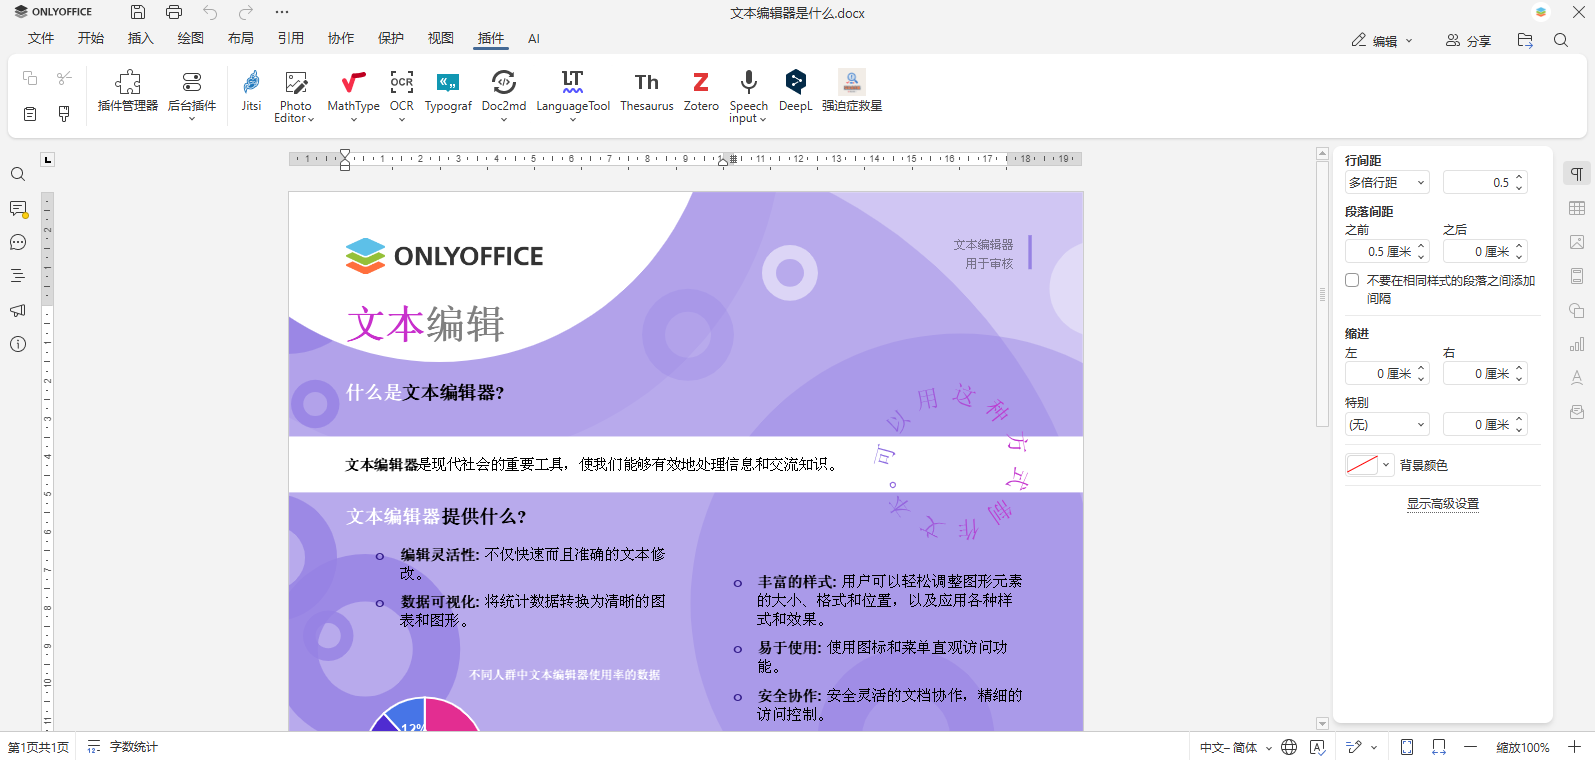Screen dimensions: 1595x760
Task: Print the document using the printer icon
Action: point(174,12)
